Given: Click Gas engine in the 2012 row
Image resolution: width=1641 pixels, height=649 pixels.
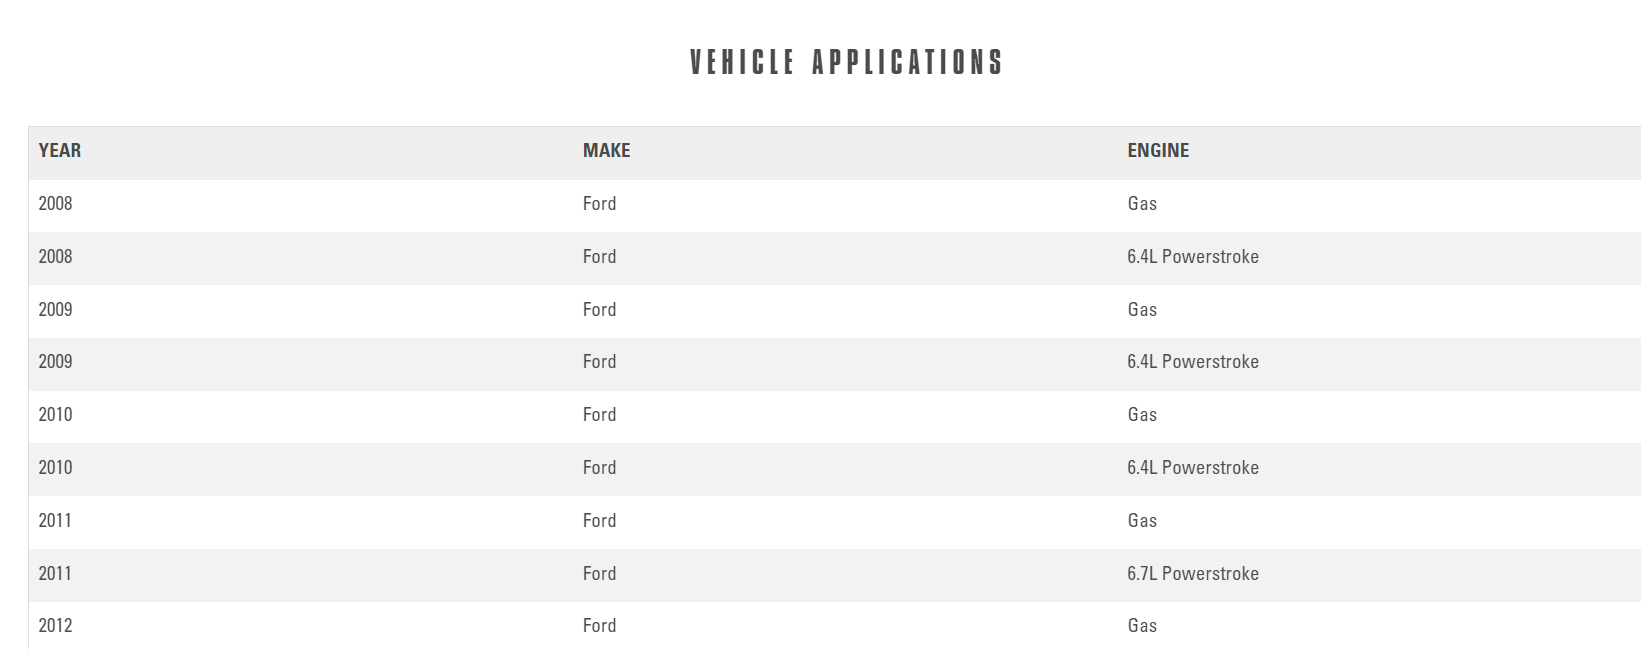Looking at the screenshot, I should coord(1142,626).
